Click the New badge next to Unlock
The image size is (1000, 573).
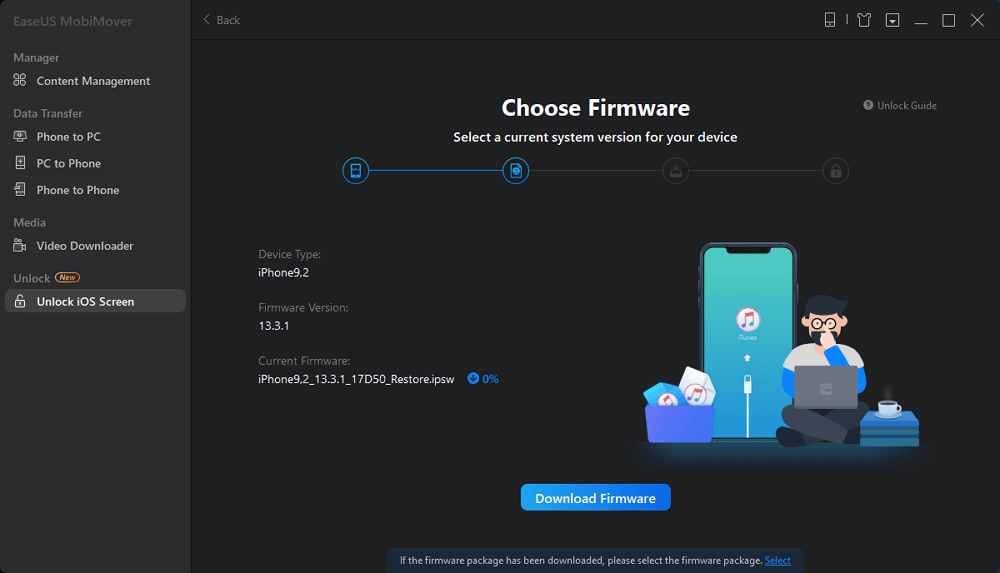click(x=67, y=277)
